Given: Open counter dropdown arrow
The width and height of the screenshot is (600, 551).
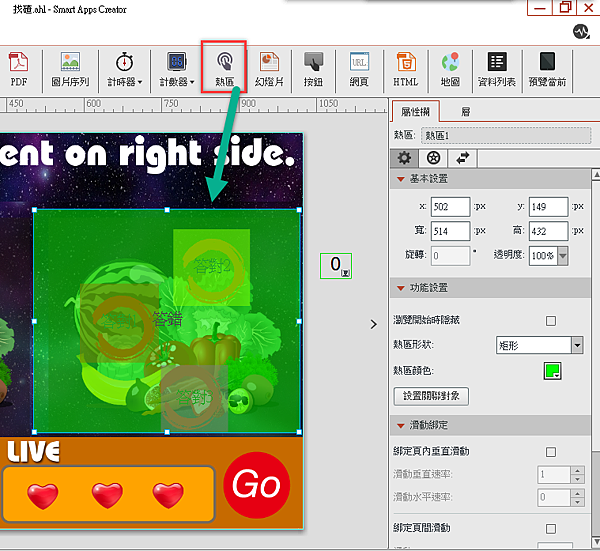Looking at the screenshot, I should tap(192, 82).
